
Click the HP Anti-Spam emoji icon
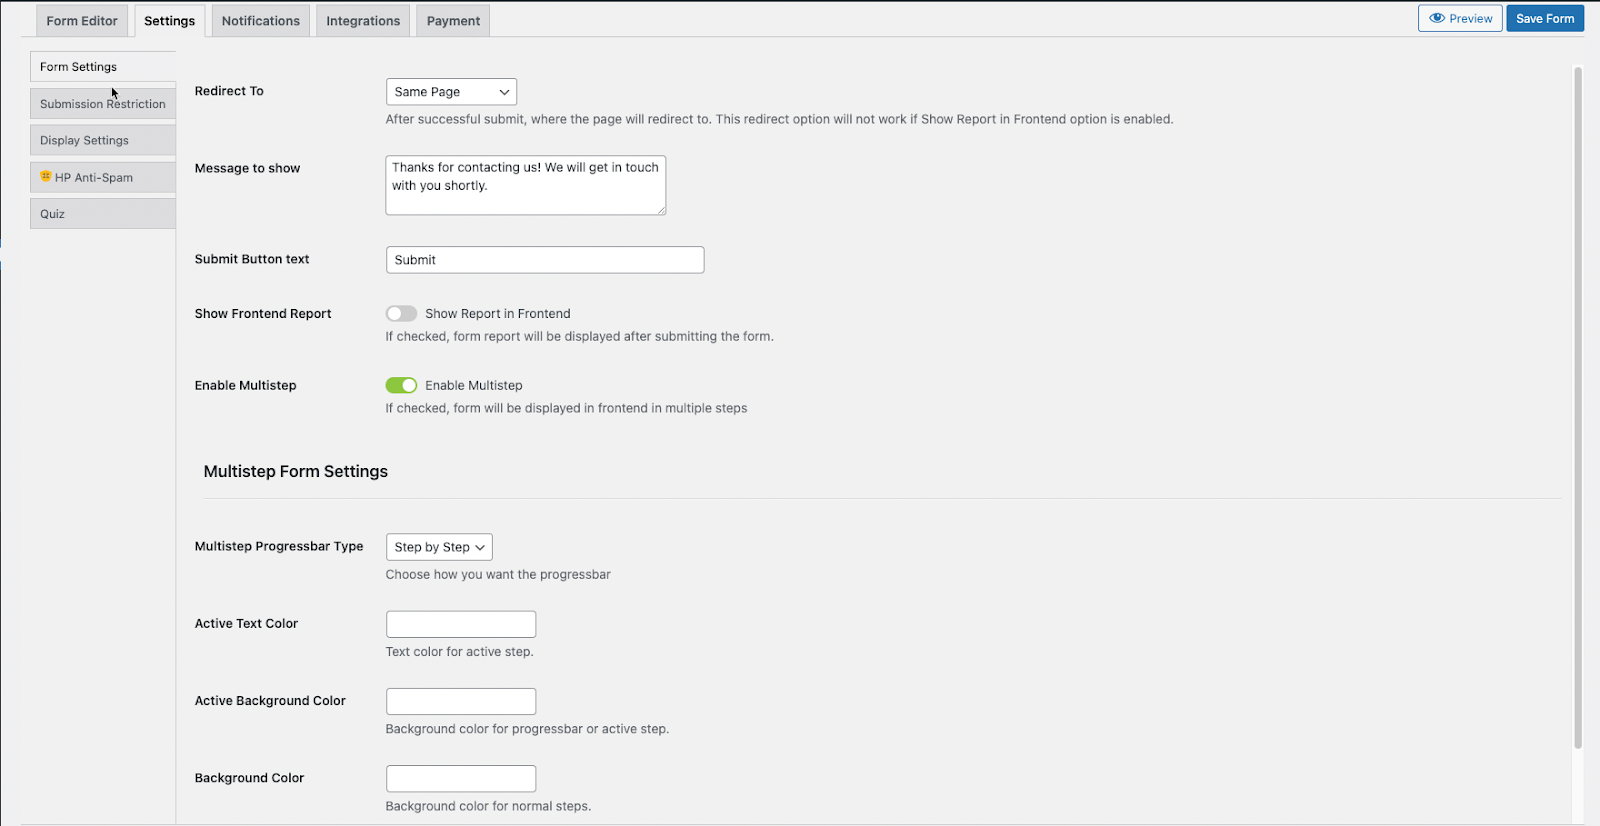46,176
